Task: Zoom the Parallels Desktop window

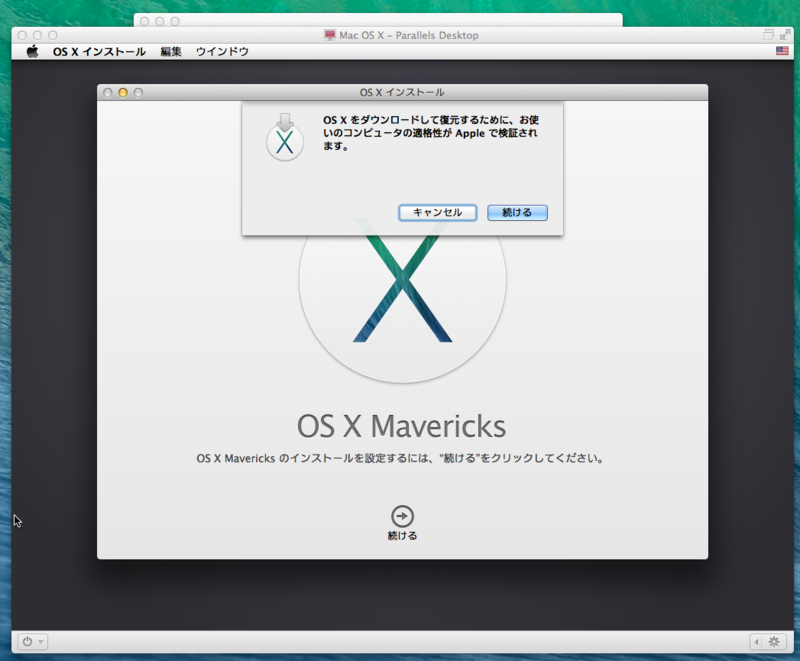Action: [53, 35]
